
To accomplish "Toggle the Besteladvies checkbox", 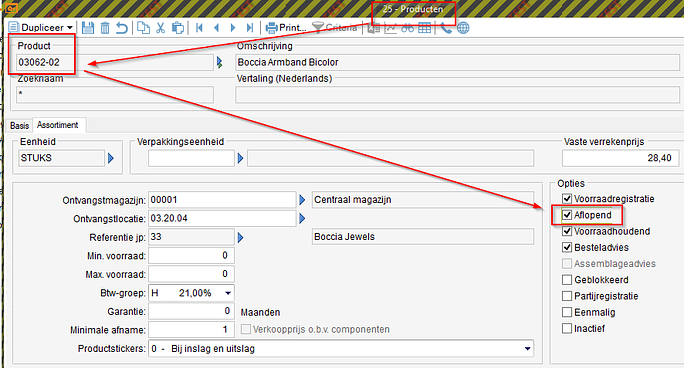I will [x=567, y=247].
